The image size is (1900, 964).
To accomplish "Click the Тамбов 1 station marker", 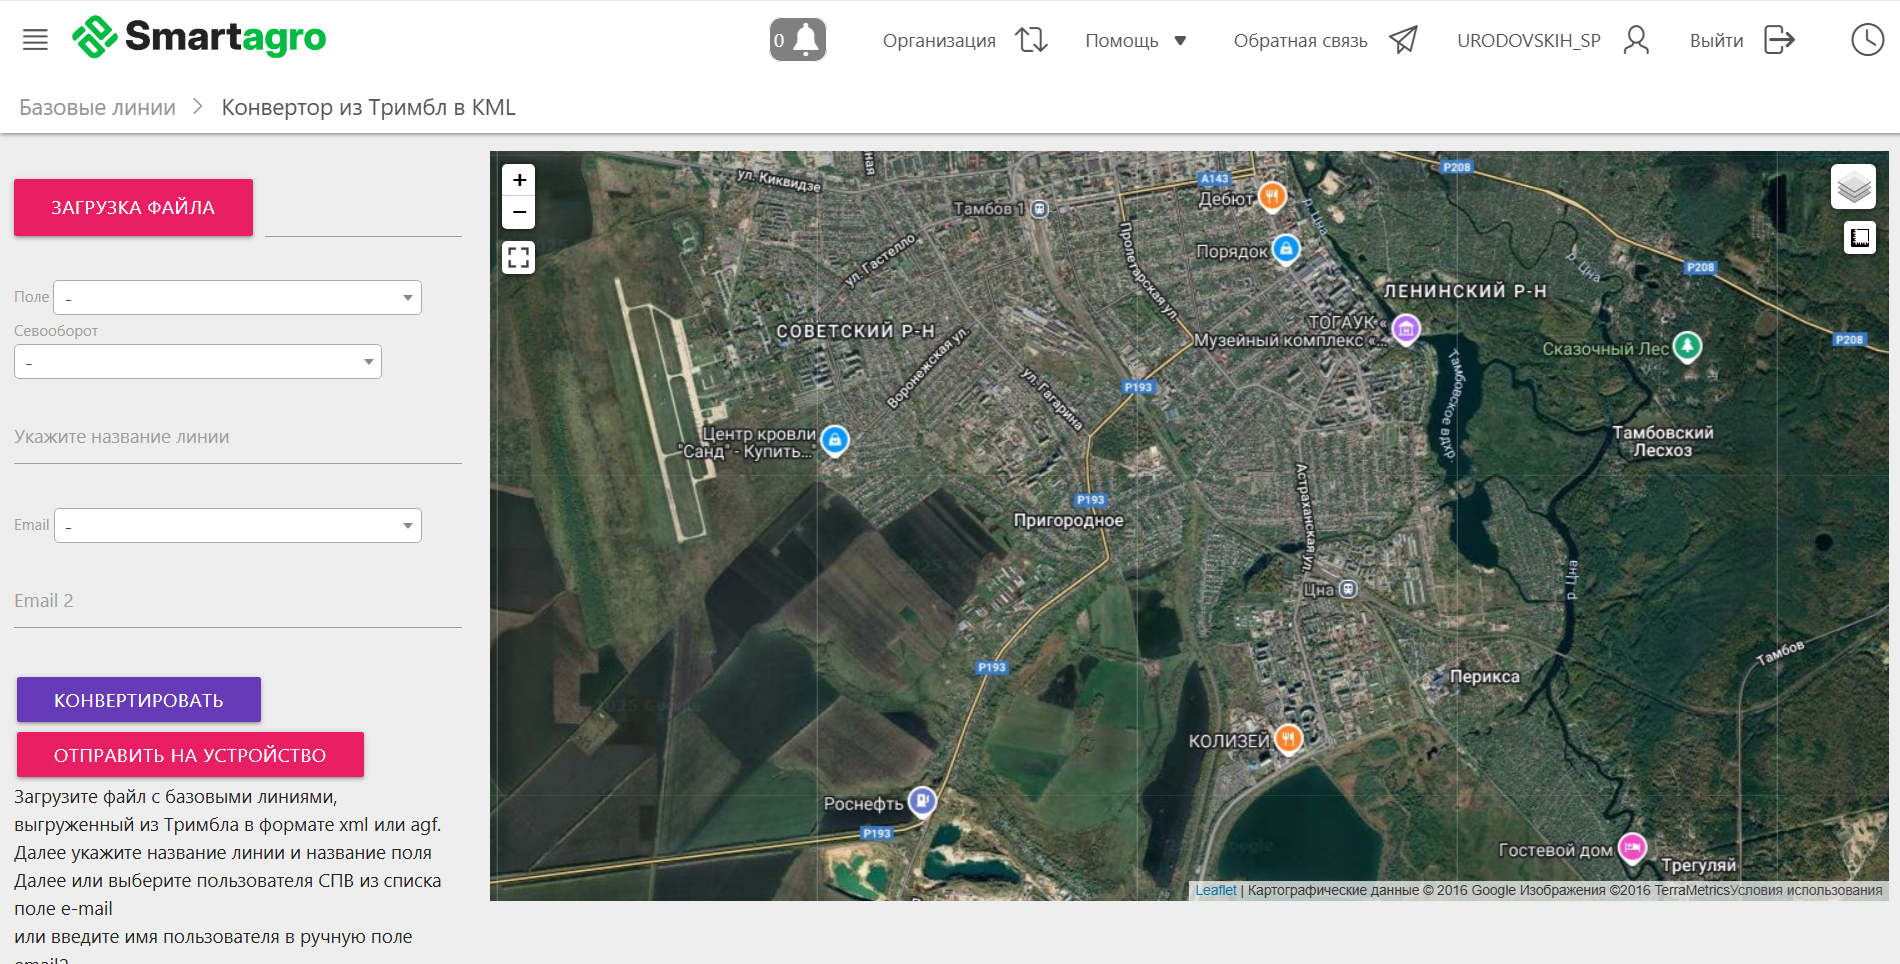I will coord(1040,209).
